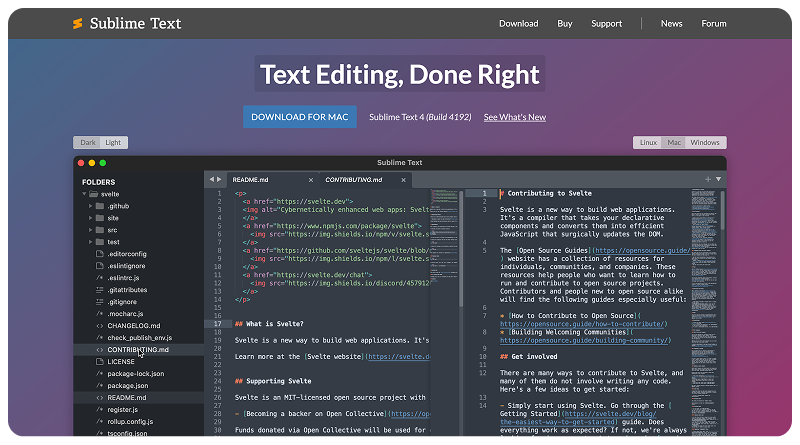Close the README.md tab
Image resolution: width=800 pixels, height=445 pixels.
point(311,180)
